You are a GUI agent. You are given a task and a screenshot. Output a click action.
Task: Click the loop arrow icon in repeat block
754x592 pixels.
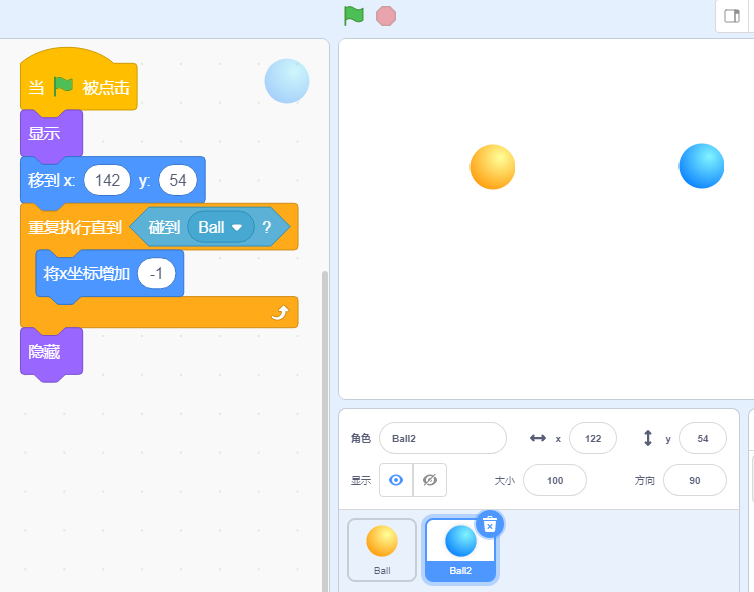[280, 313]
